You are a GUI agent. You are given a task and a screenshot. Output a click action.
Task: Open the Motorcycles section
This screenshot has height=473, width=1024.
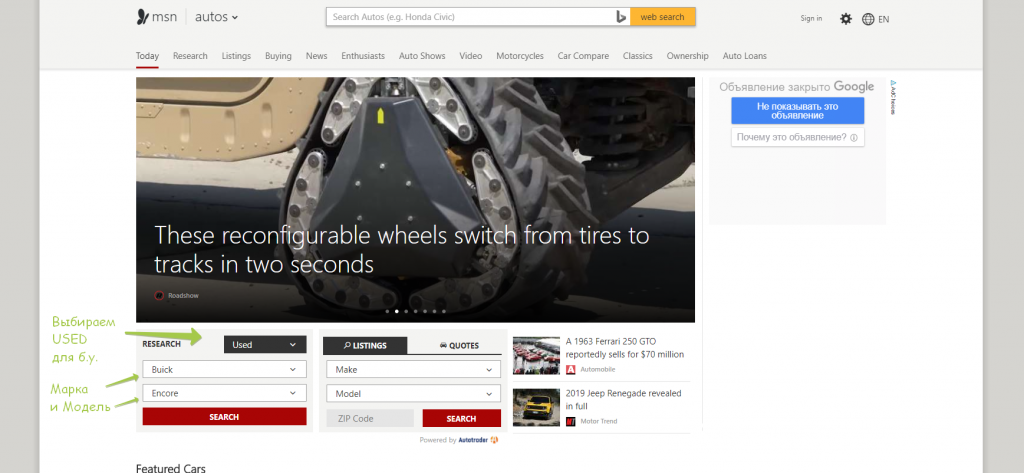pyautogui.click(x=520, y=56)
